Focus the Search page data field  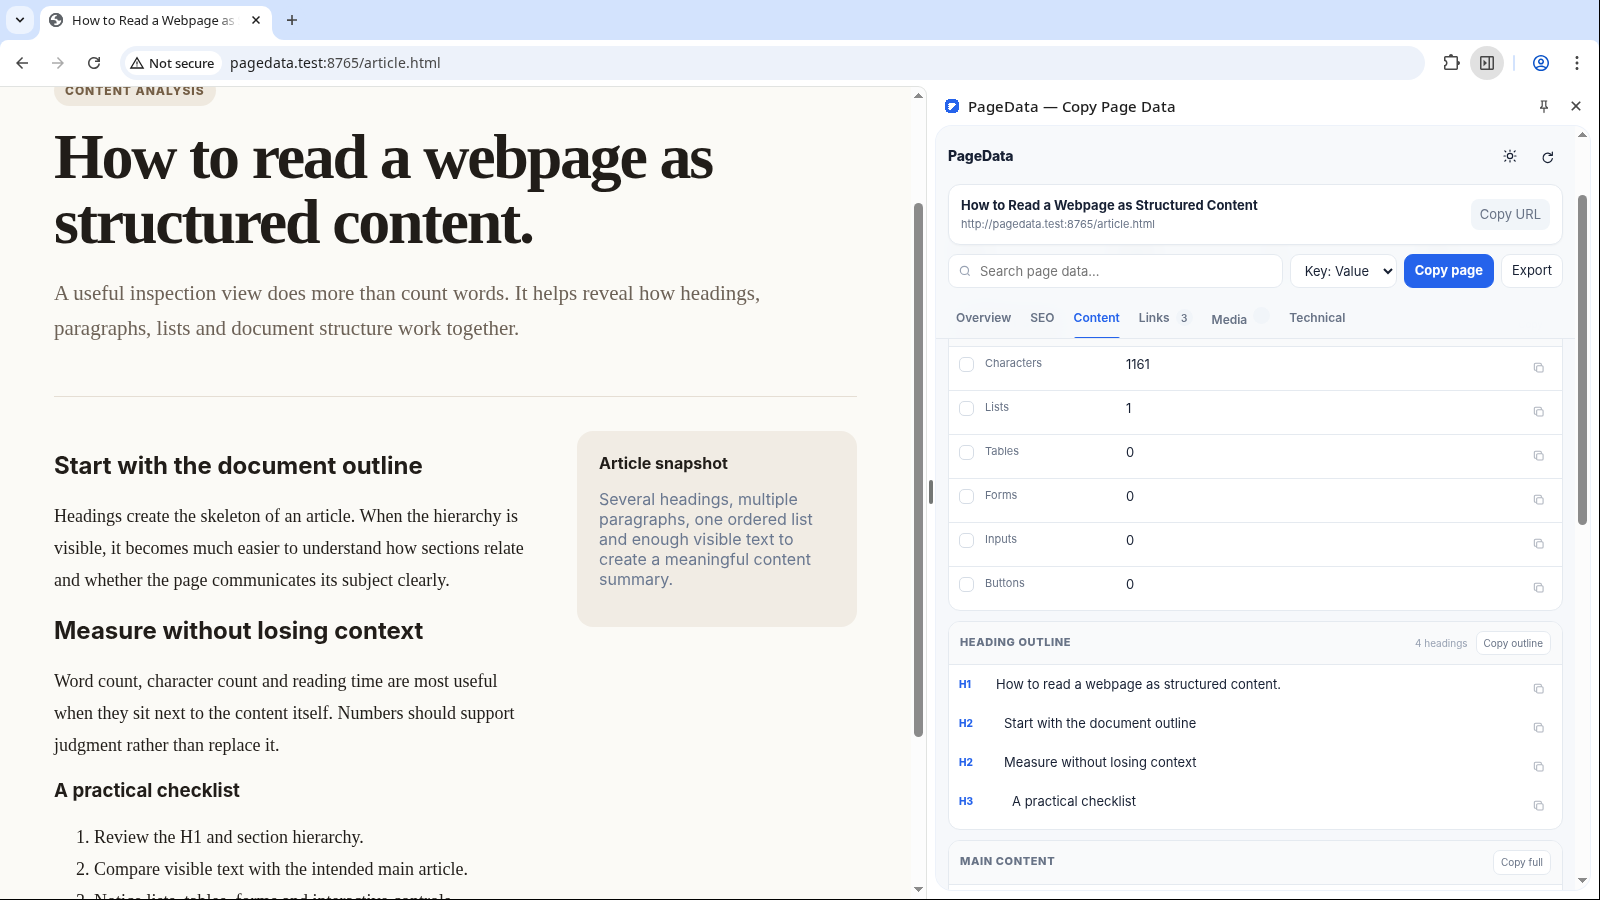tap(1115, 271)
